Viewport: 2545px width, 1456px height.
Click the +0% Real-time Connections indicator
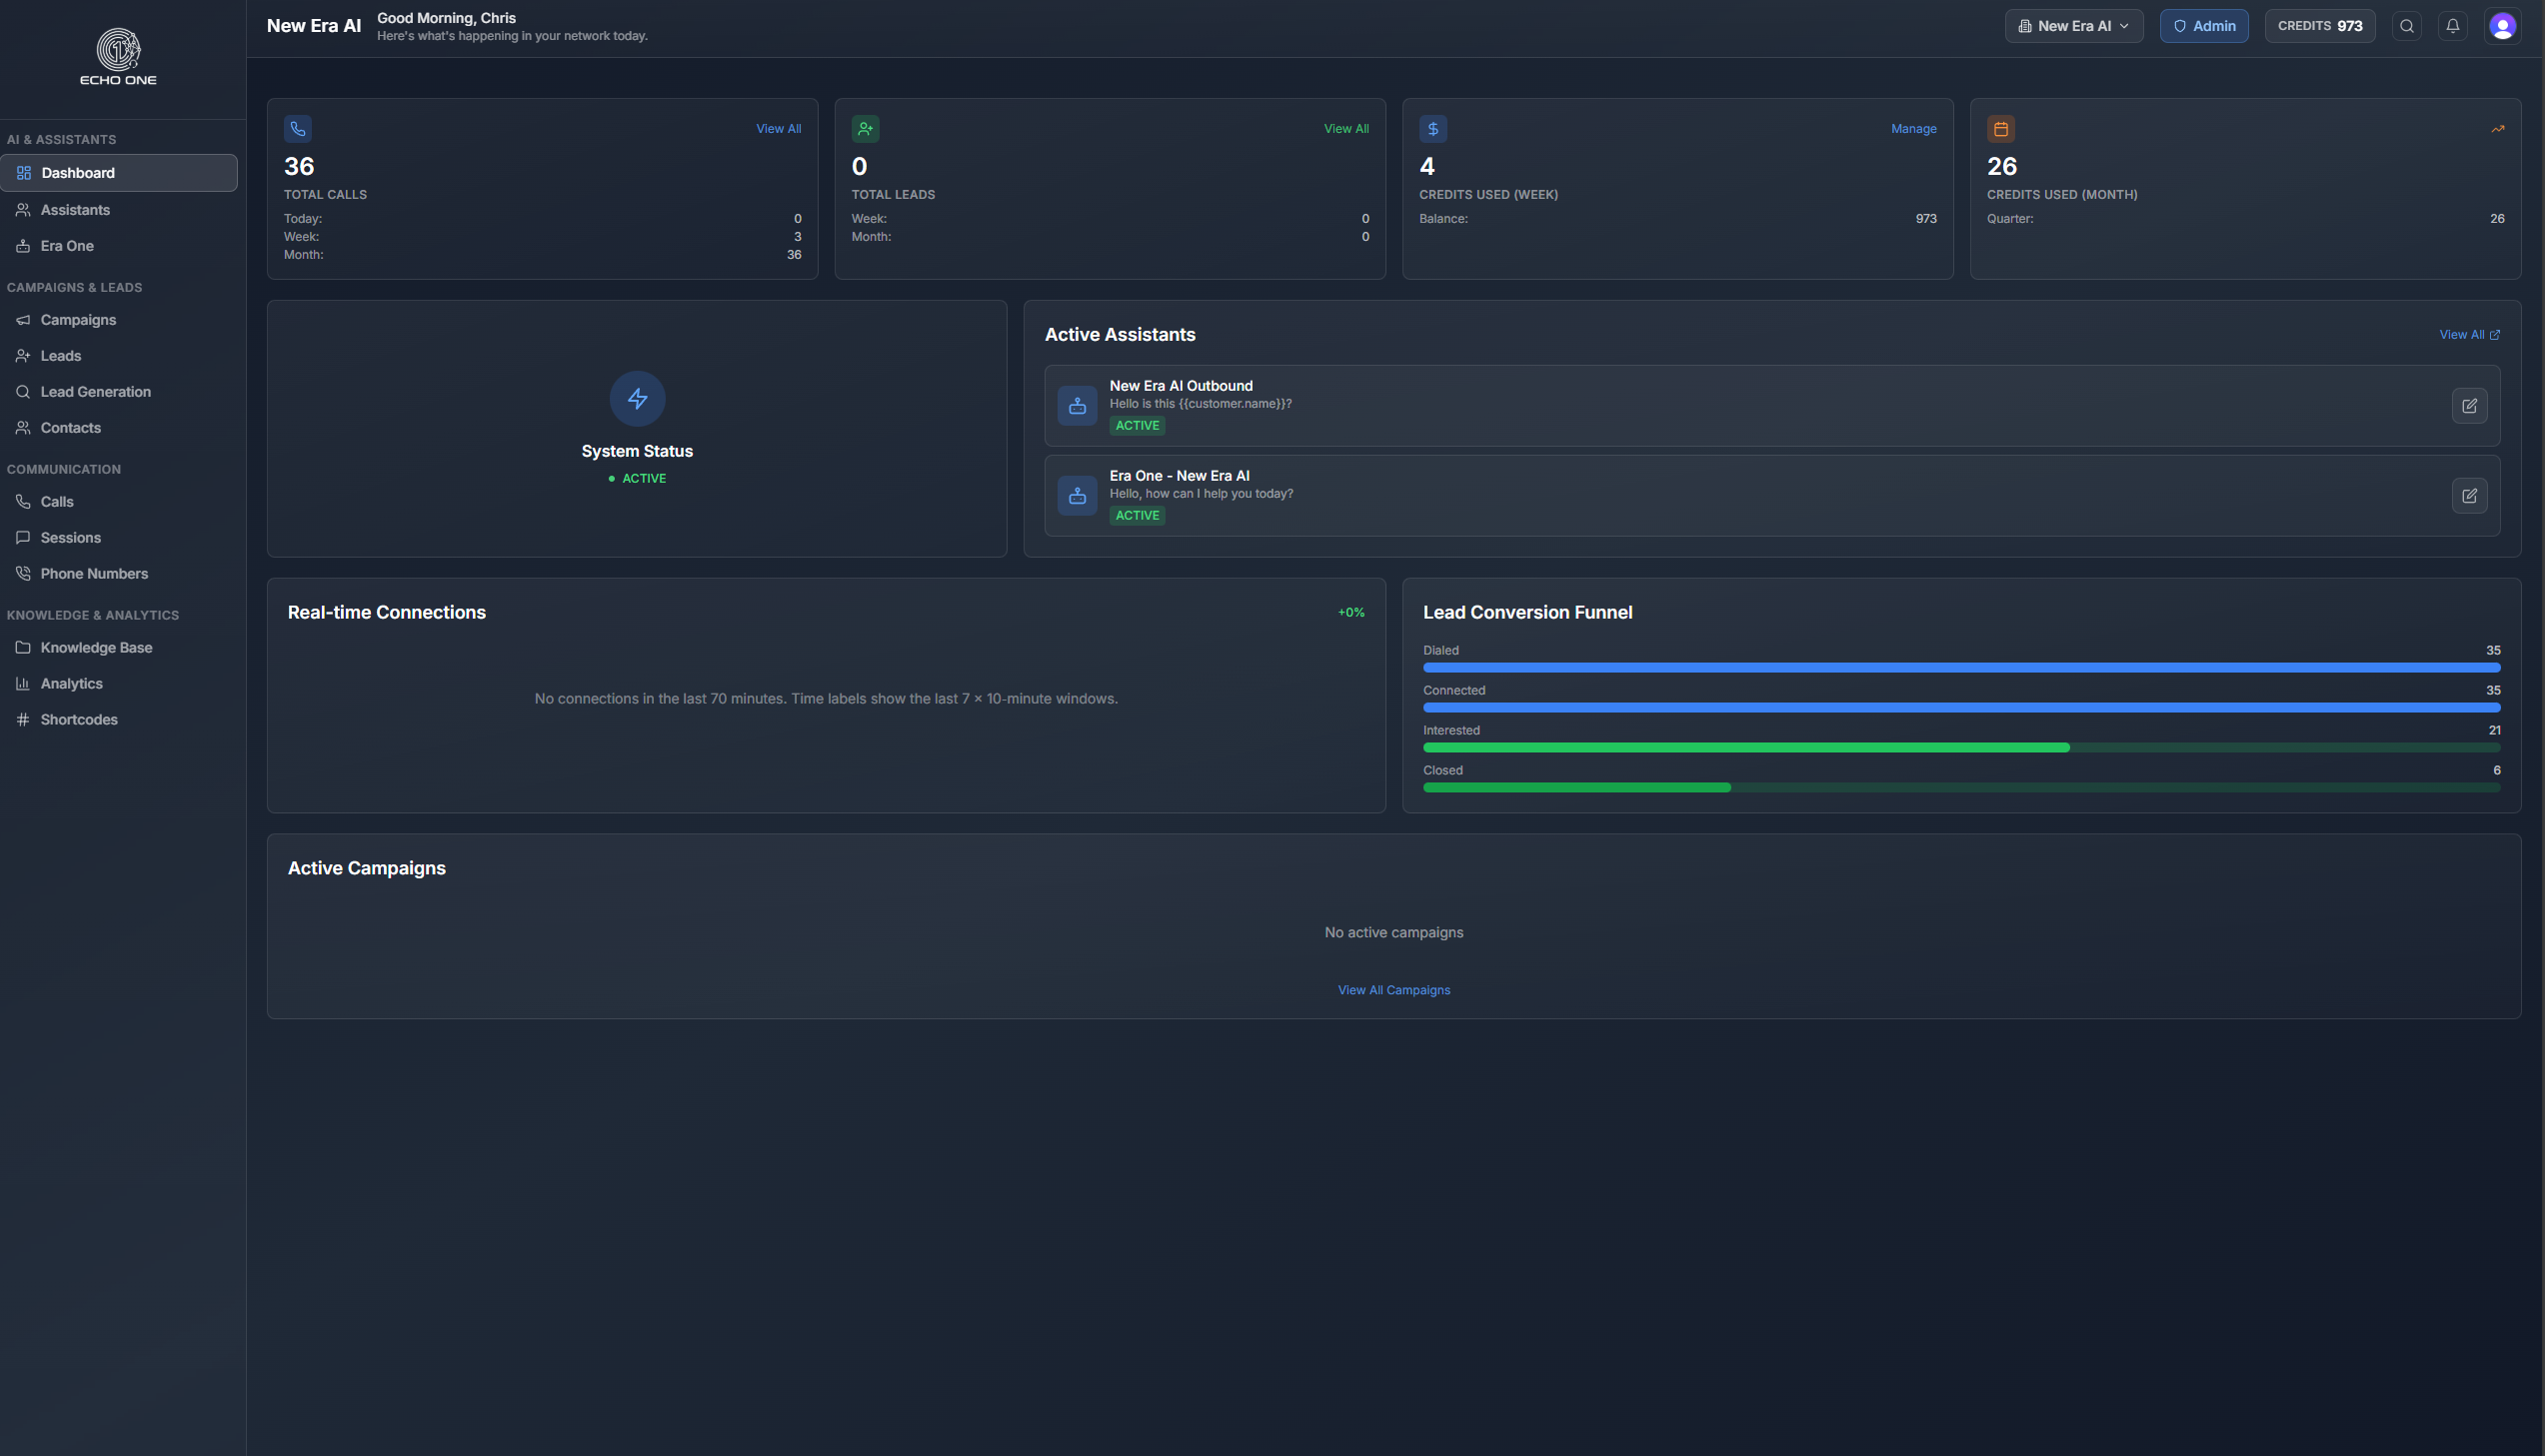click(x=1351, y=613)
